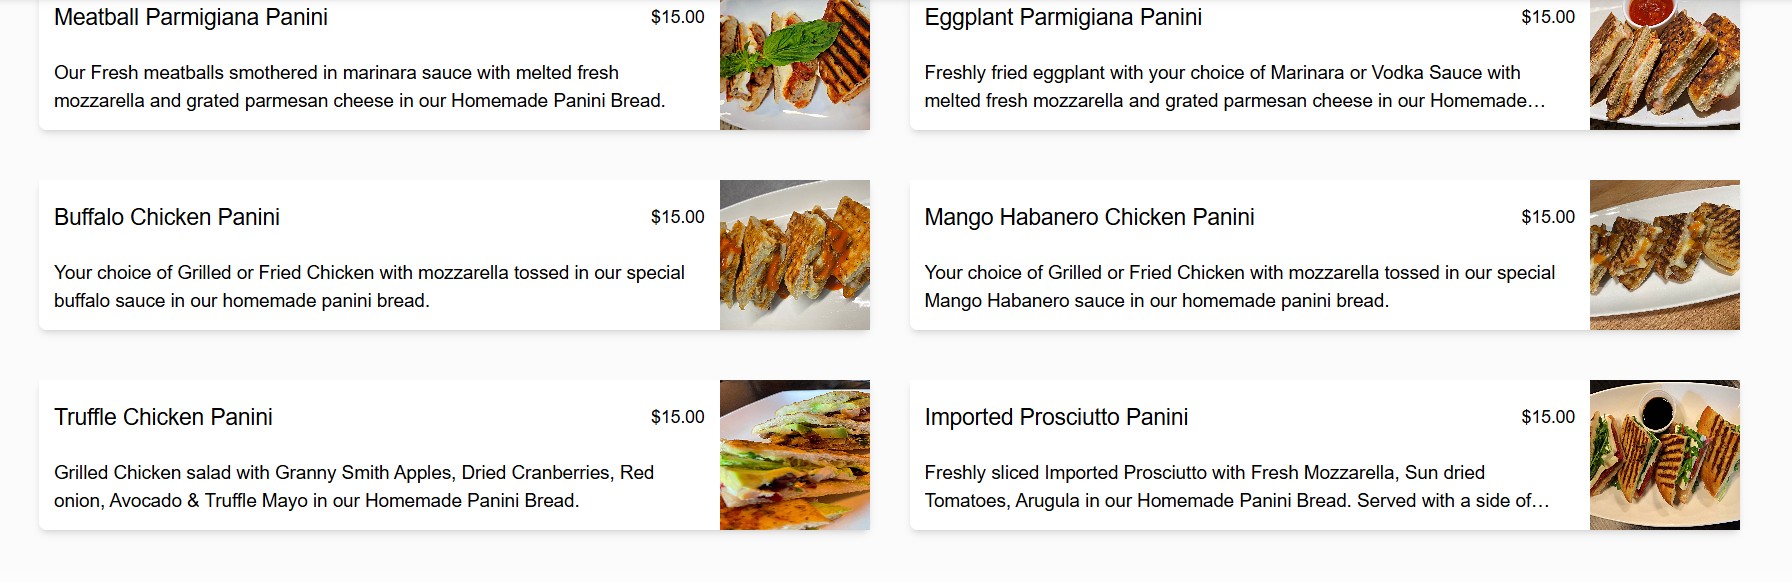Click the Truffle Chicken Panini thumbnail
The height and width of the screenshot is (582, 1792).
[x=795, y=455]
